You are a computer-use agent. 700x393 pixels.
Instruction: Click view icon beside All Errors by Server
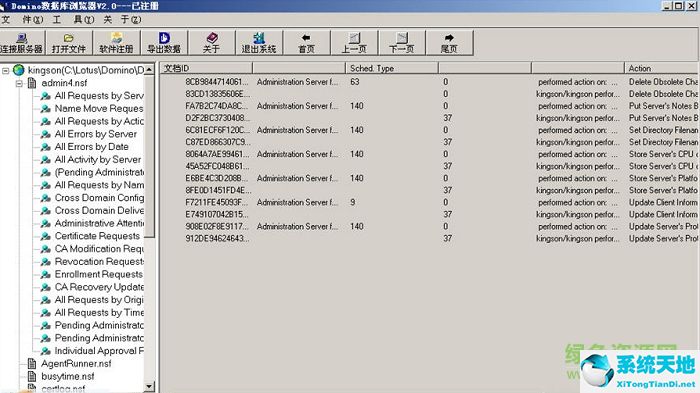pos(46,134)
